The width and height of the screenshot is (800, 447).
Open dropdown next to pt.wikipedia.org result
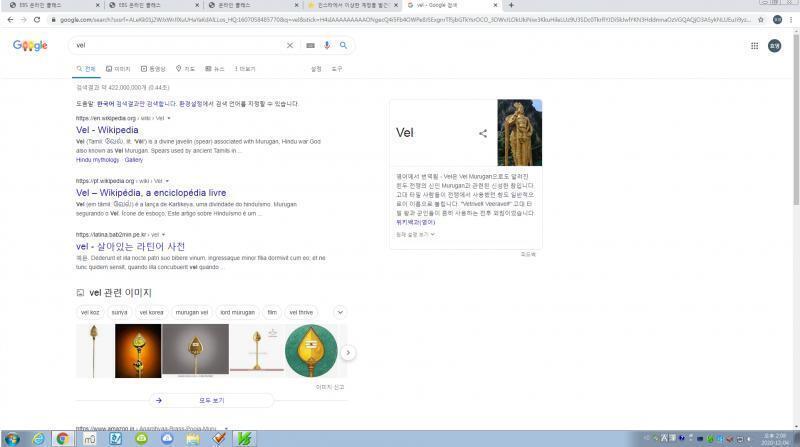(x=167, y=181)
